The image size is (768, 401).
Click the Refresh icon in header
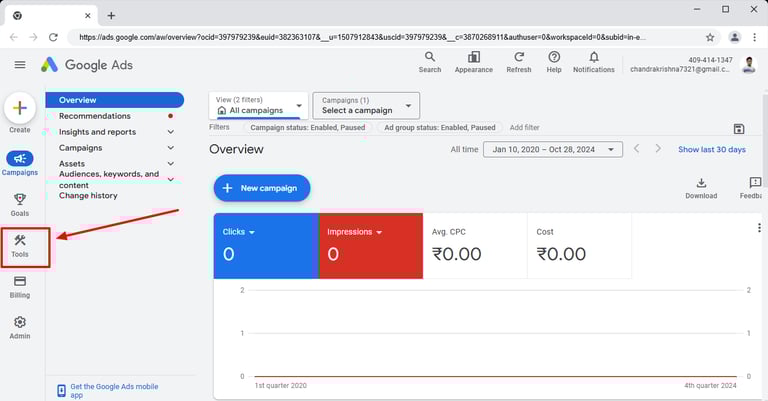tap(519, 62)
